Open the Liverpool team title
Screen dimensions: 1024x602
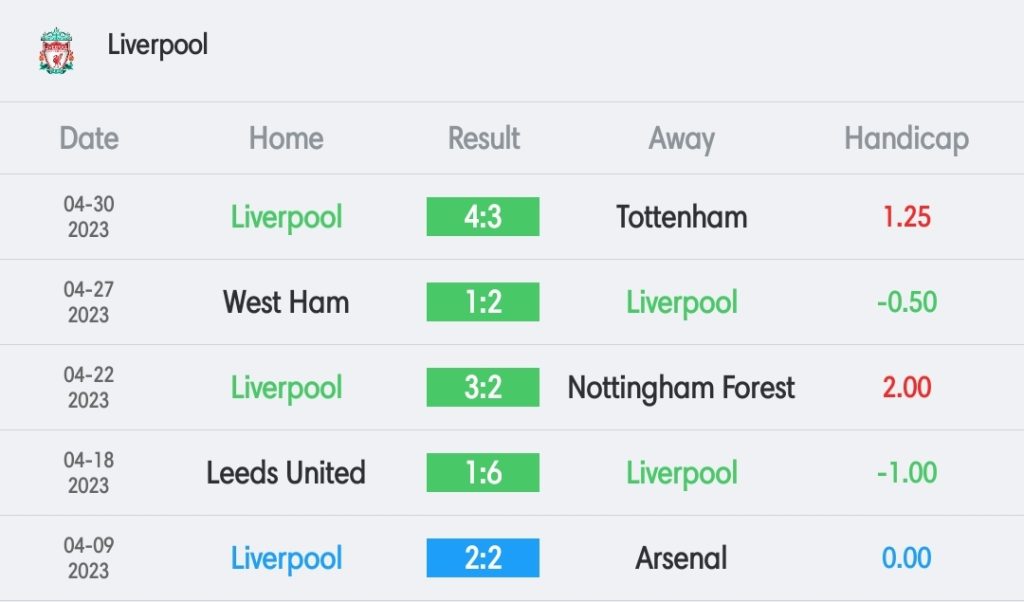tap(157, 45)
